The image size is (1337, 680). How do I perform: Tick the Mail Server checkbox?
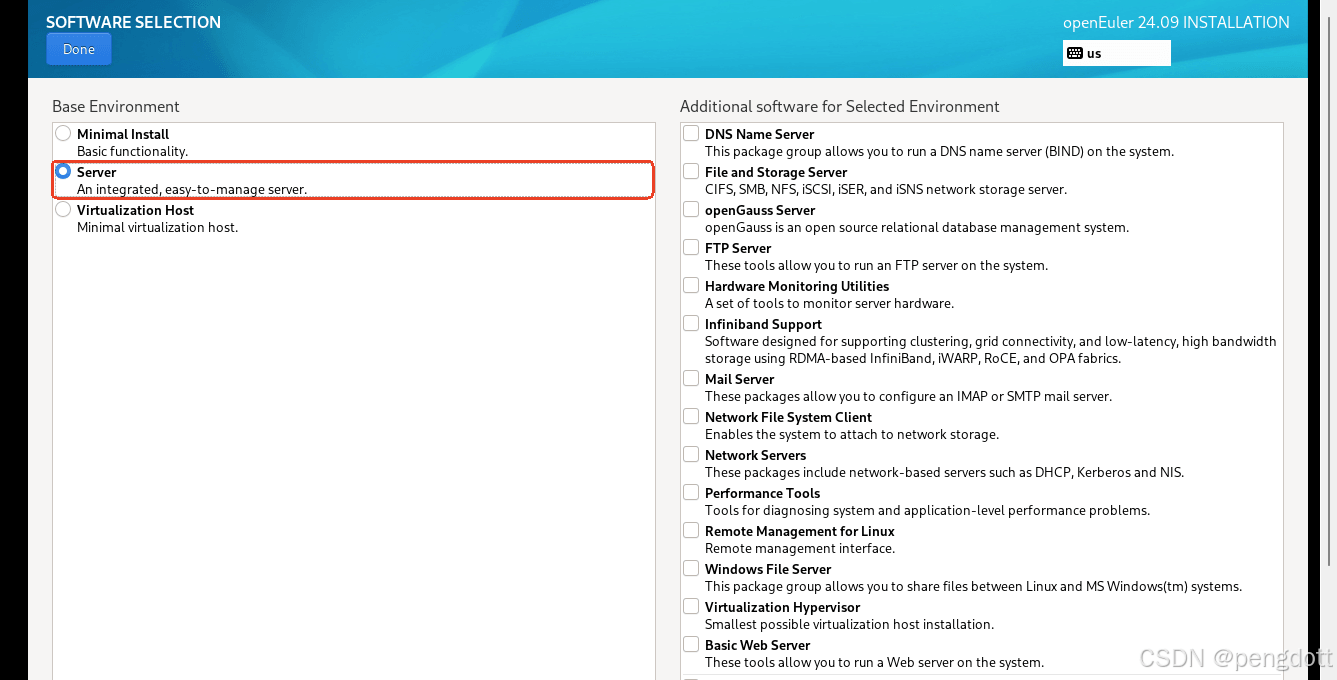pos(691,378)
